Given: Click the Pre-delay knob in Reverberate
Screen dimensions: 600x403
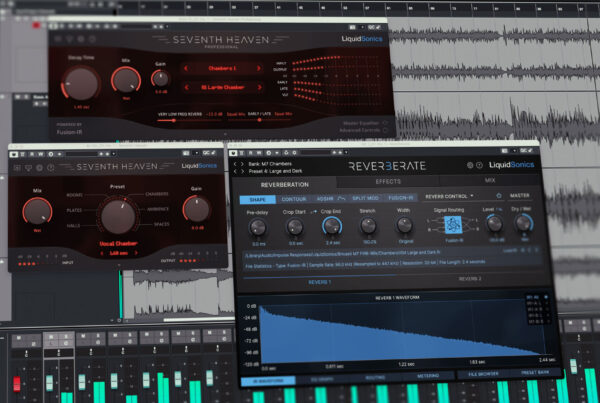Looking at the screenshot, I should point(258,228).
